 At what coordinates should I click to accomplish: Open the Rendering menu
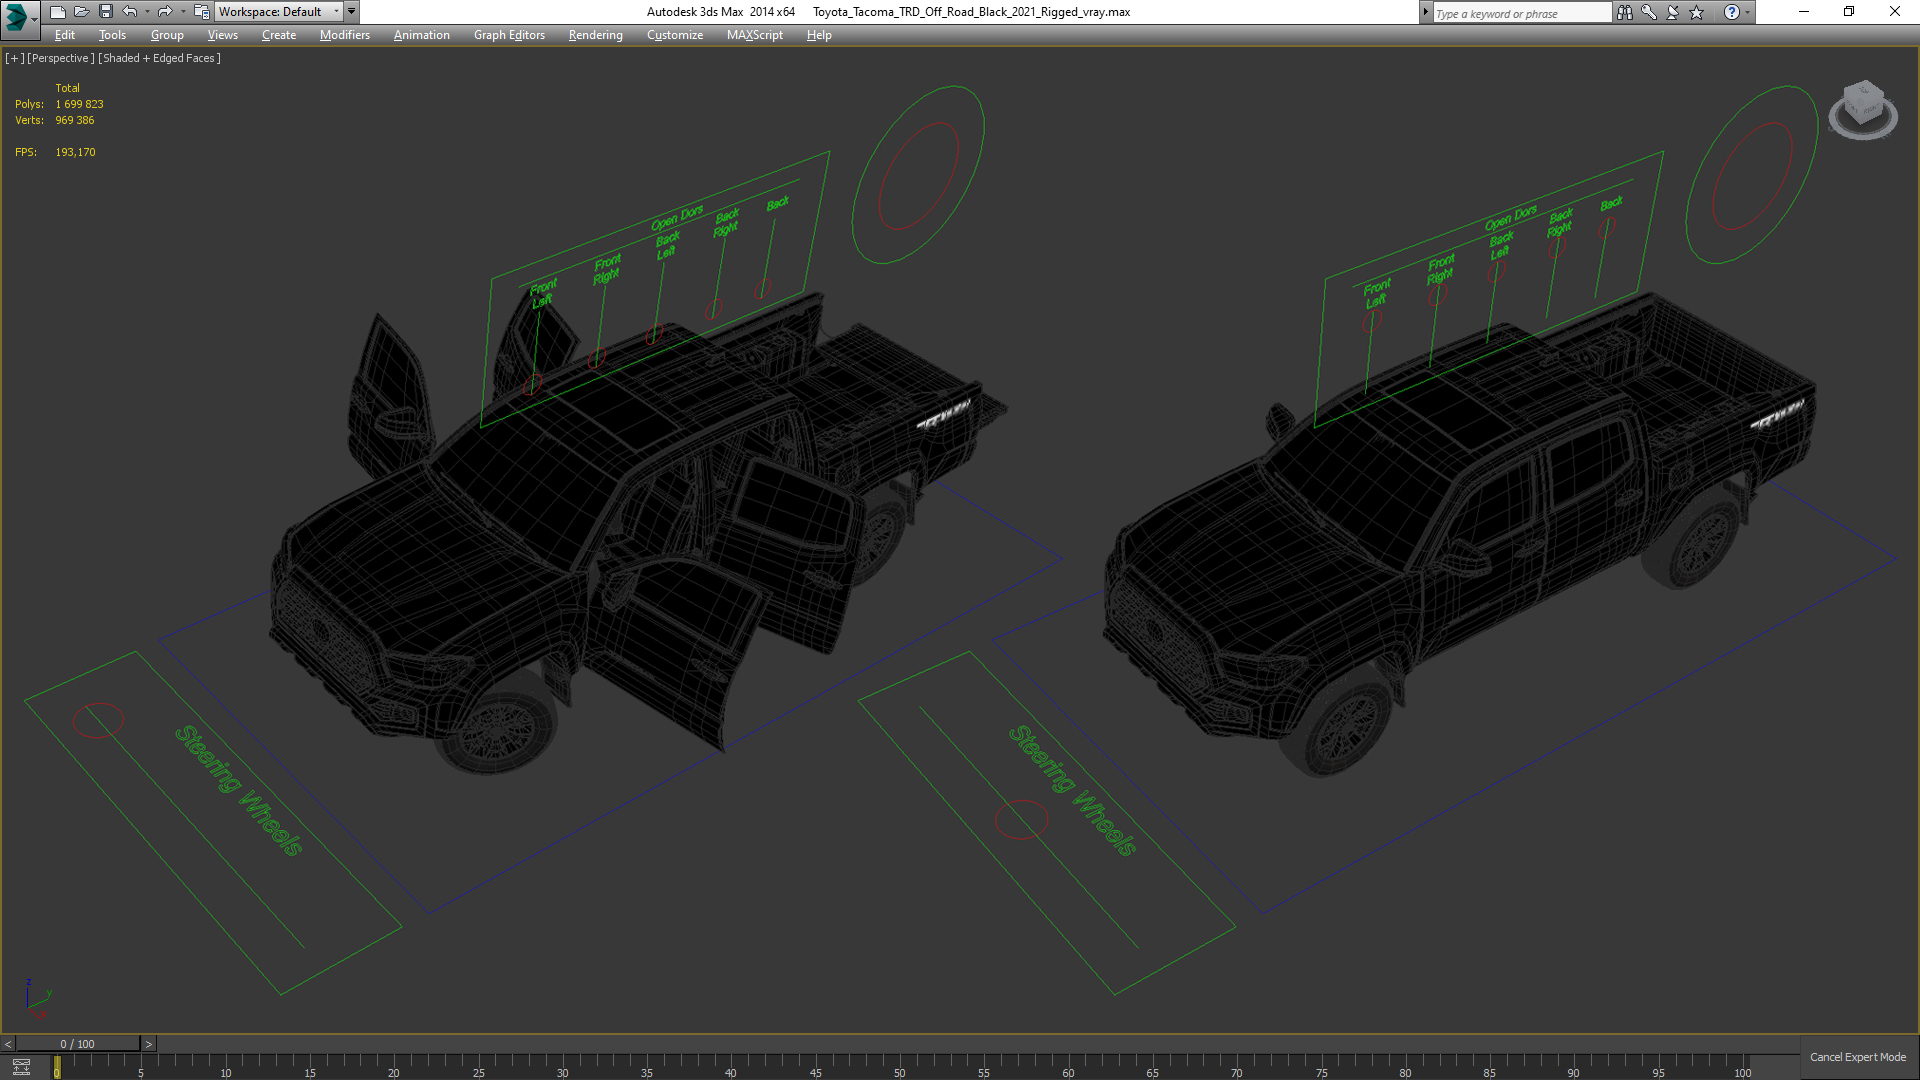(x=595, y=35)
